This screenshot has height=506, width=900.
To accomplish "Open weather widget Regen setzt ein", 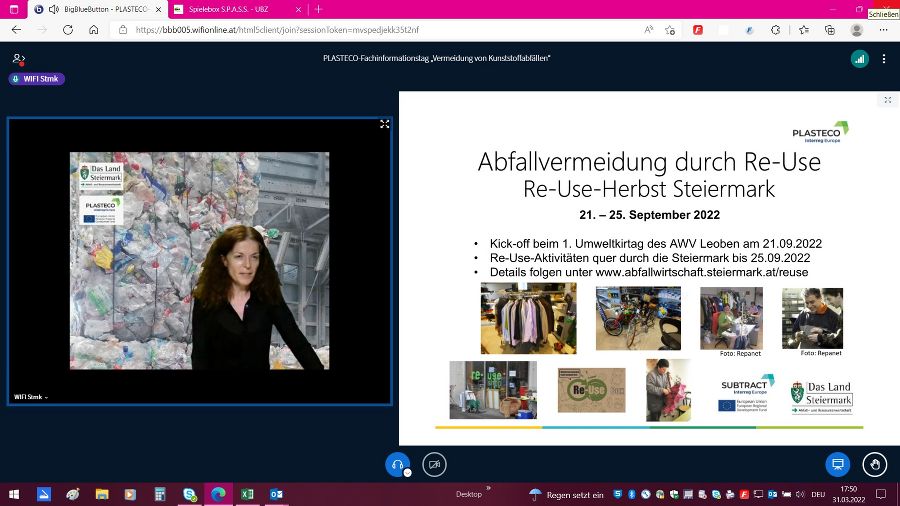I will (567, 495).
